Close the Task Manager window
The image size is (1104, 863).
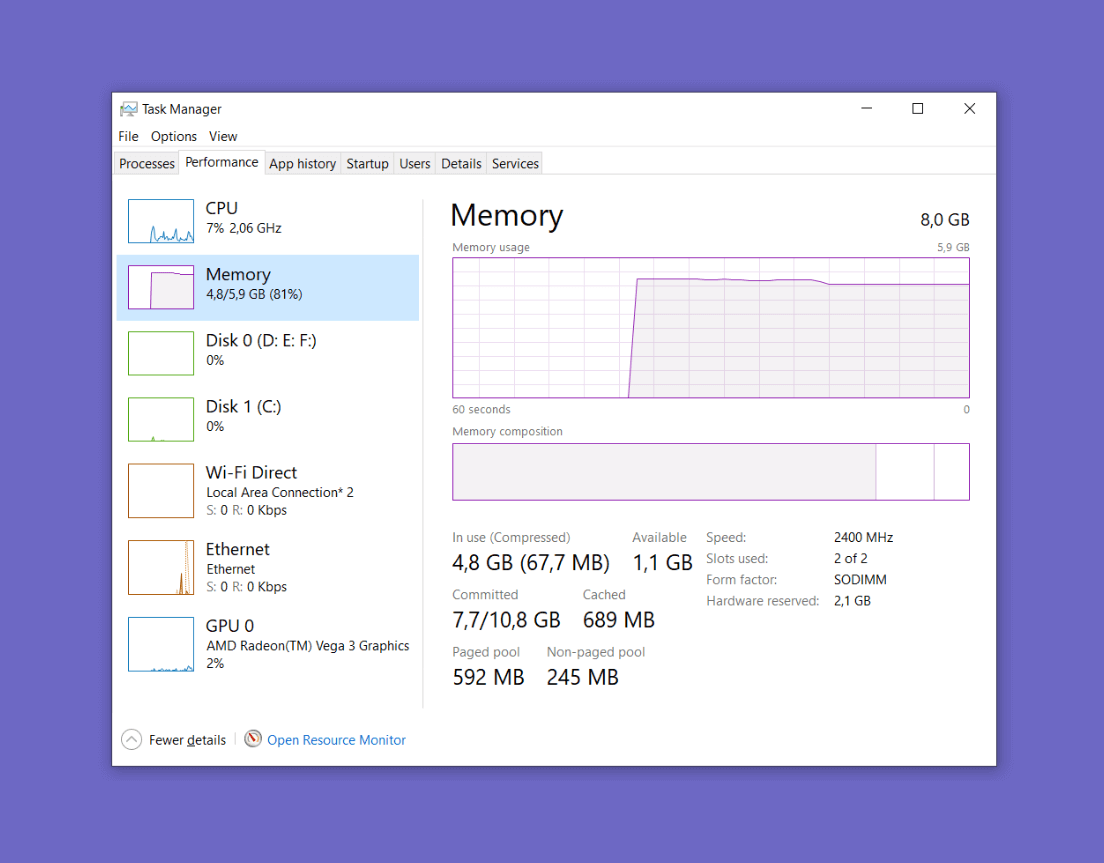click(970, 108)
